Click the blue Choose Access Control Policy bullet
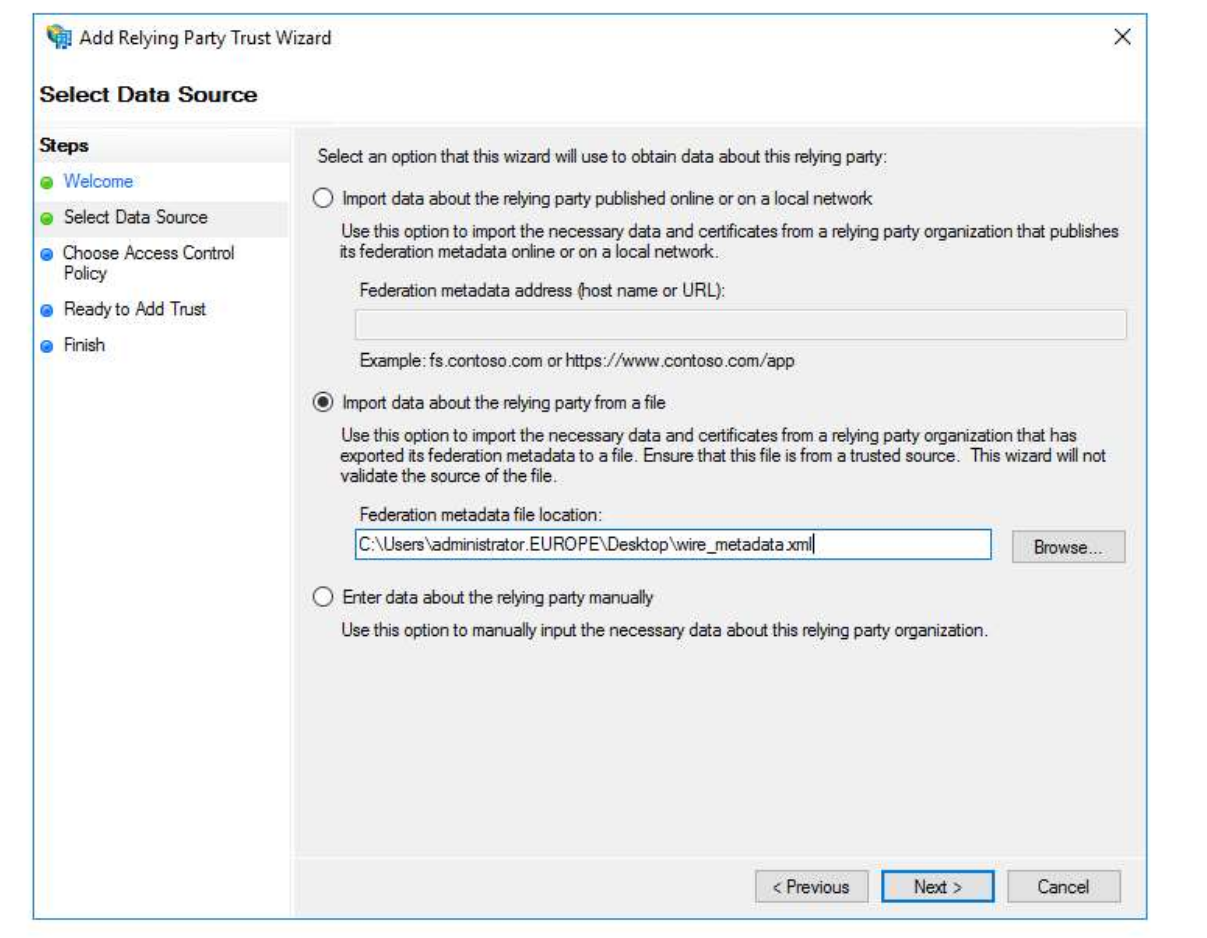Screen dimensions: 1207x938 [46, 255]
